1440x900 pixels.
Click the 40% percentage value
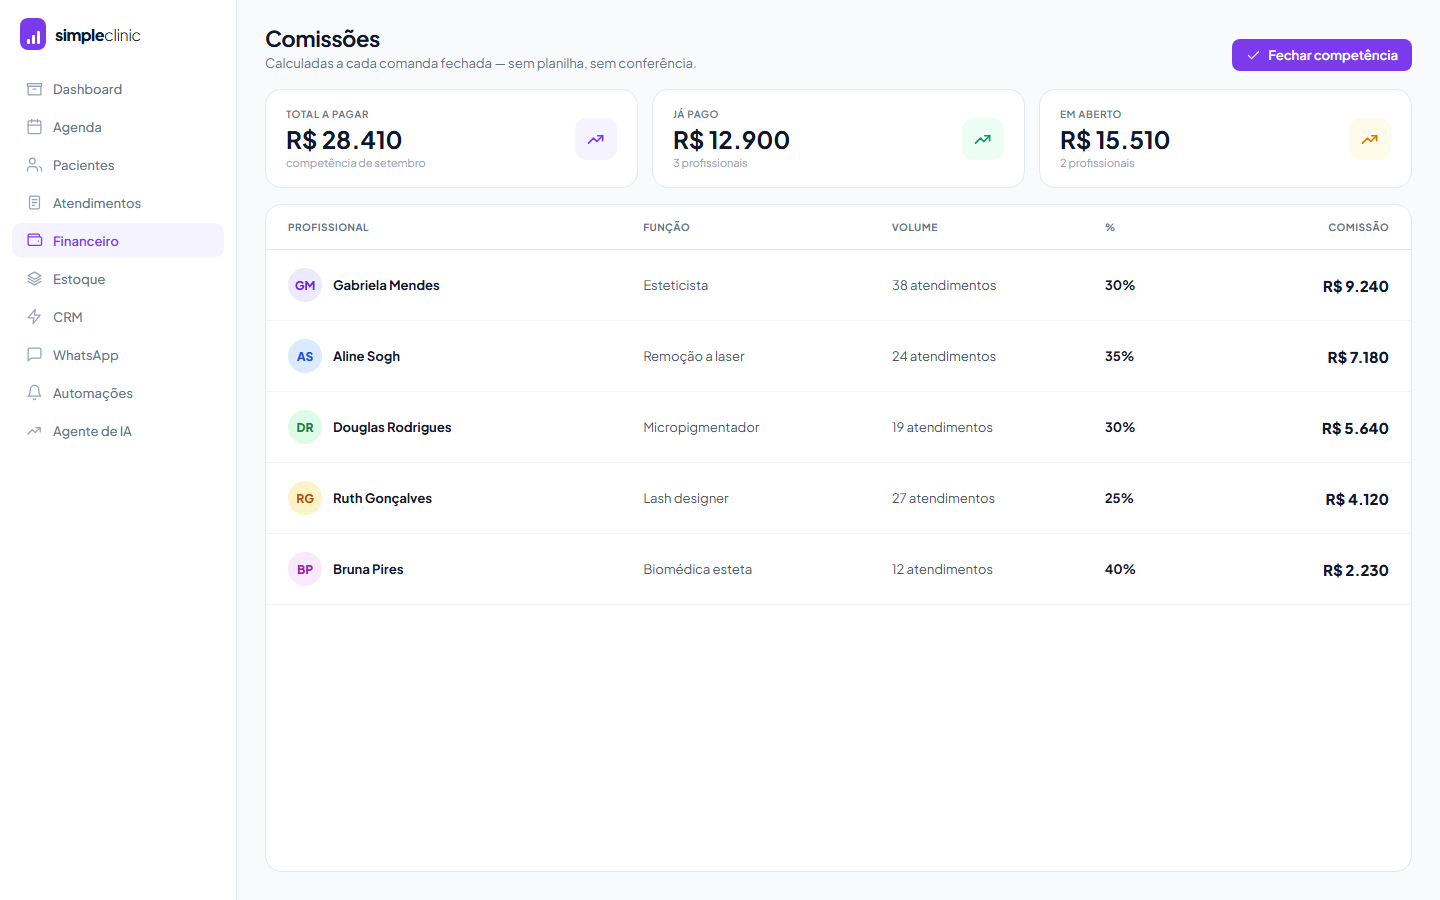tap(1120, 569)
